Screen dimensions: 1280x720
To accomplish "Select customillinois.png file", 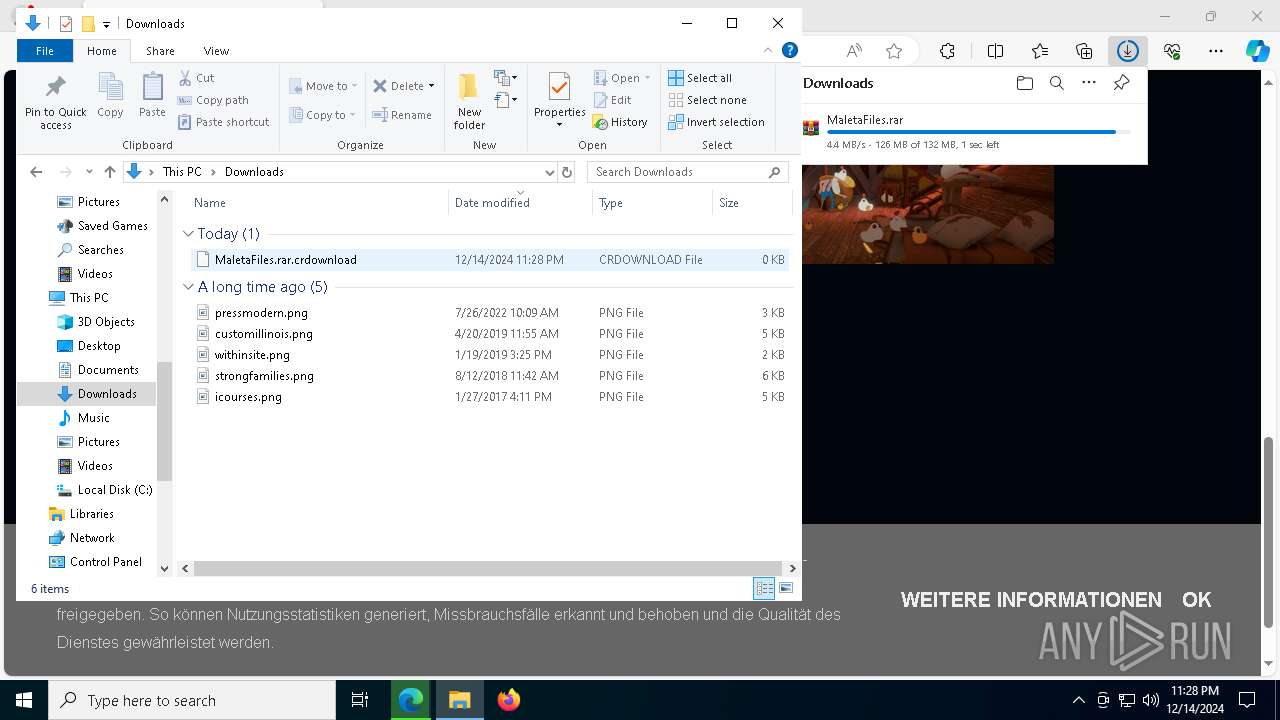I will [x=490, y=334].
